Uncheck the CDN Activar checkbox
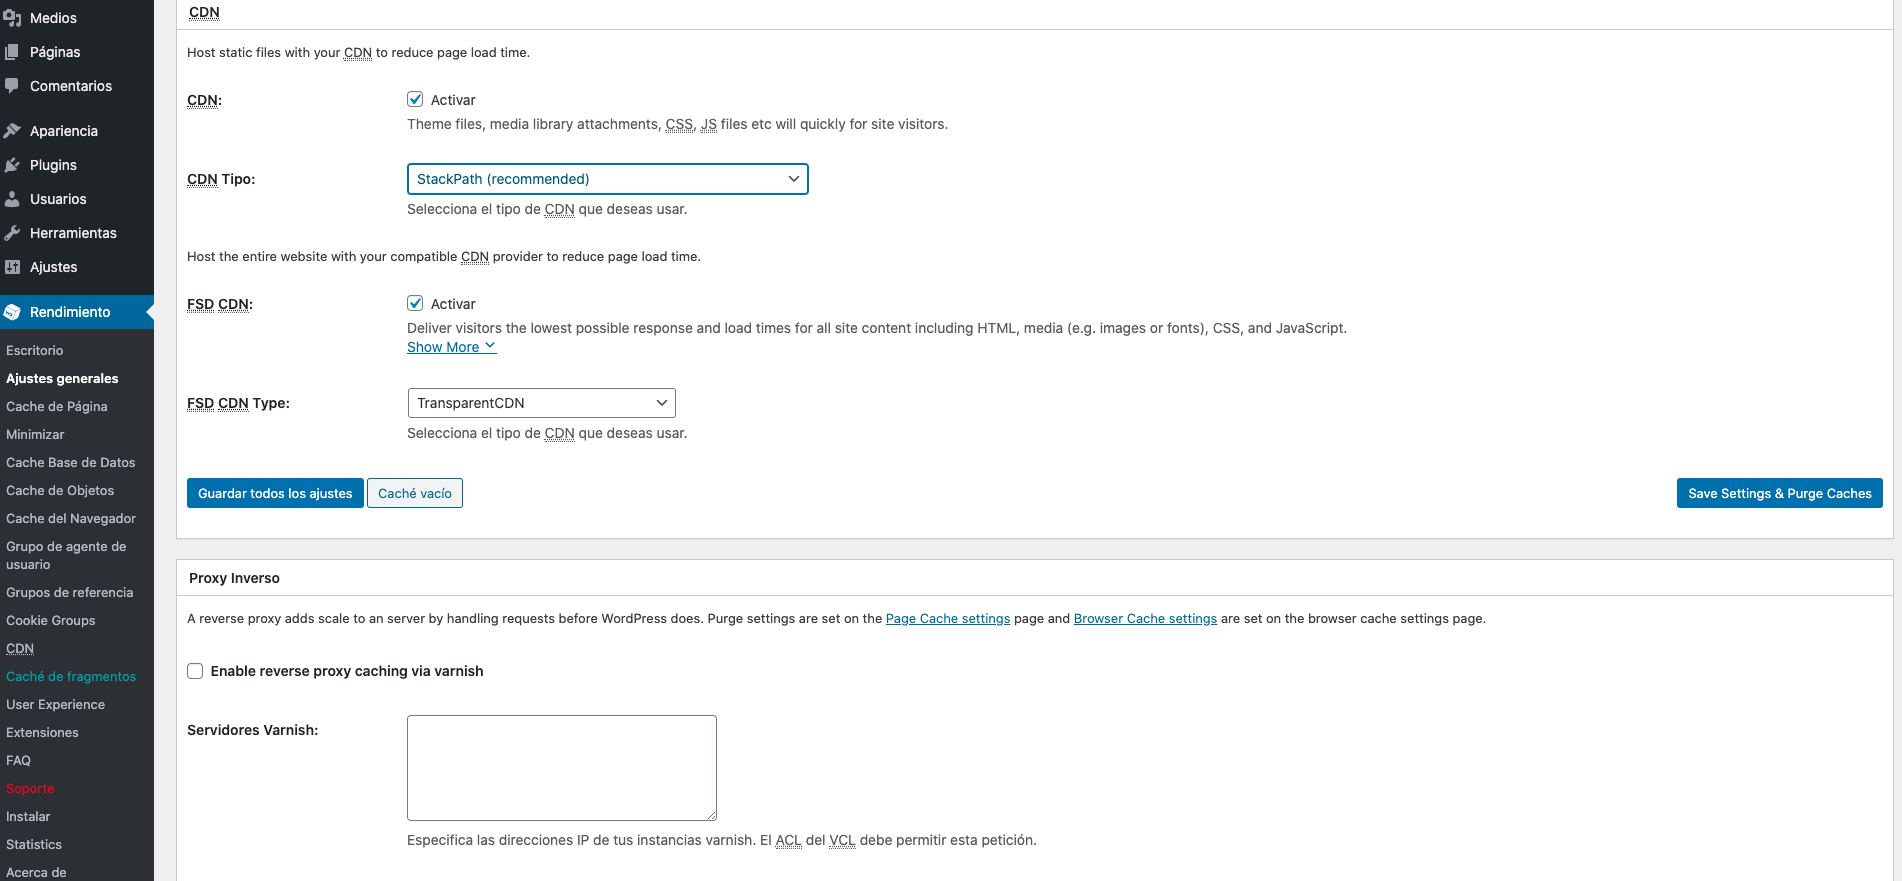 click(x=415, y=99)
